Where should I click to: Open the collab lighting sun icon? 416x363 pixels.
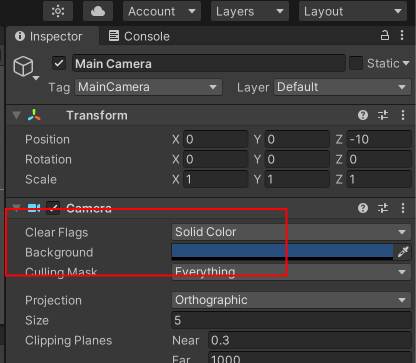[58, 11]
